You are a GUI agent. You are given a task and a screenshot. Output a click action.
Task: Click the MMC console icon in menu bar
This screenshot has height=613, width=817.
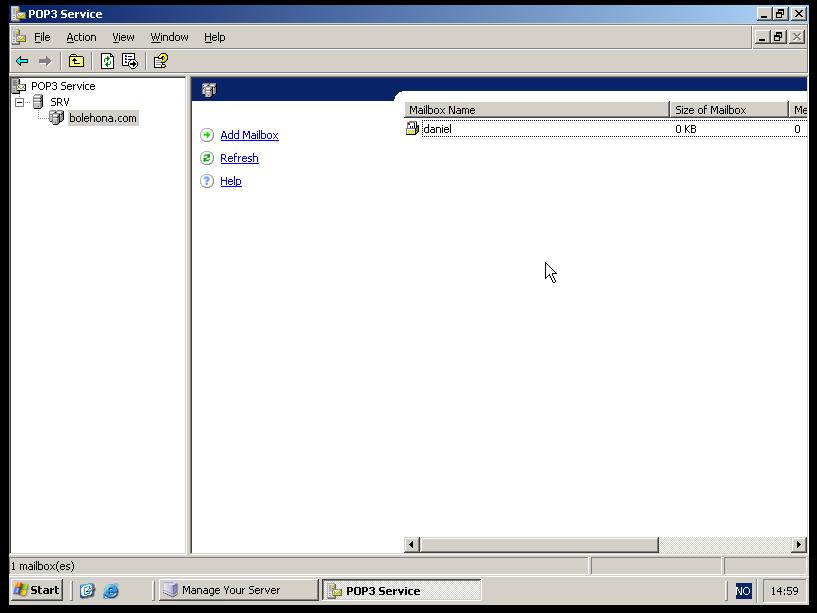pos(19,37)
